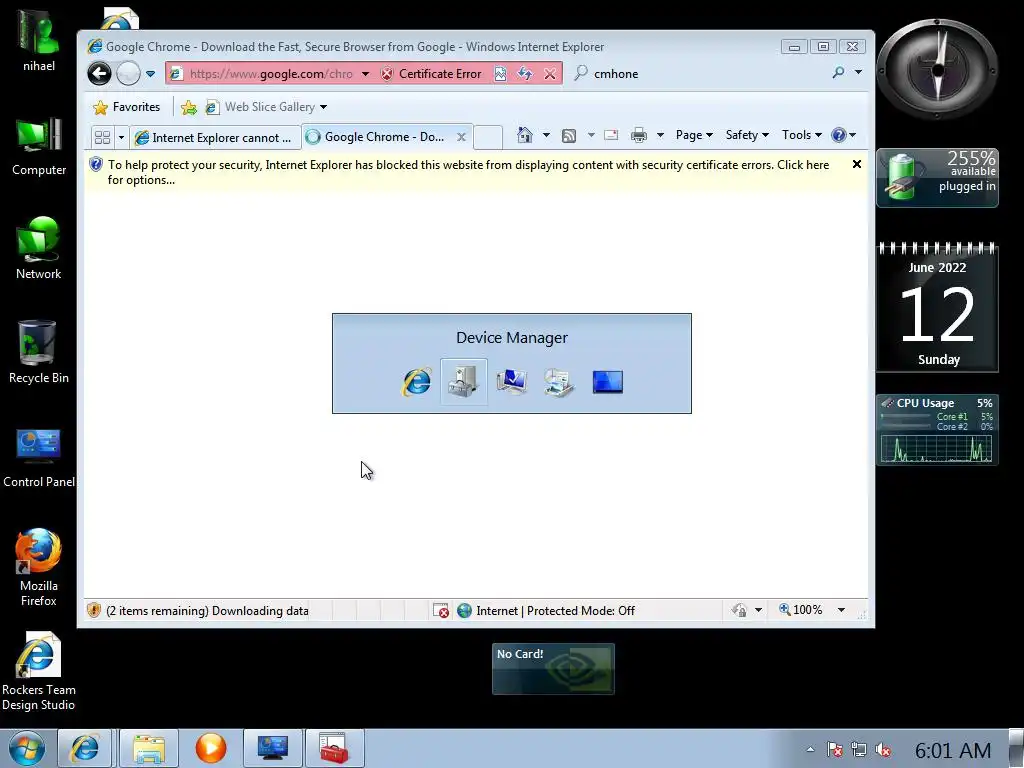Viewport: 1024px width, 768px height.
Task: Click the muted volume tray icon
Action: (x=883, y=750)
